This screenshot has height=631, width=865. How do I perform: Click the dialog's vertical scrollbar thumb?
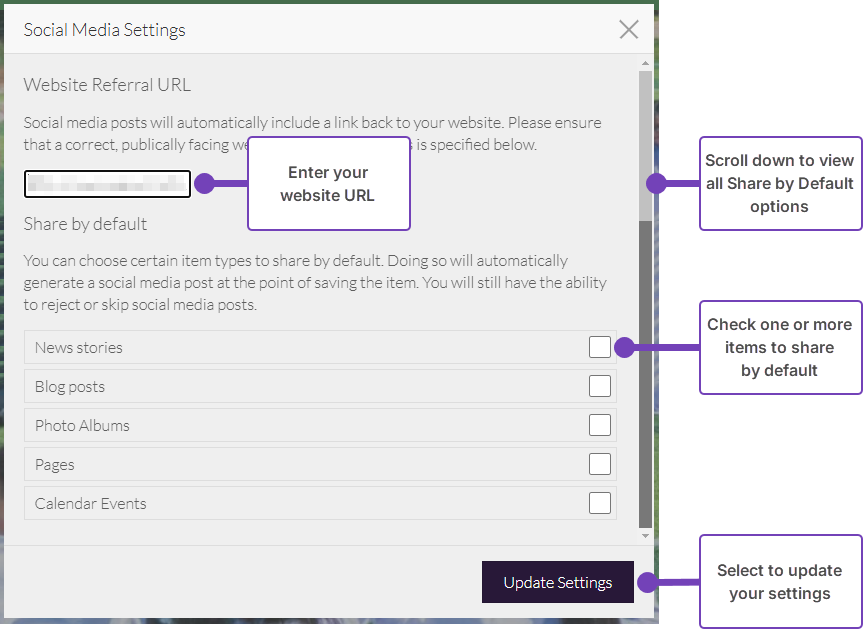pyautogui.click(x=645, y=145)
